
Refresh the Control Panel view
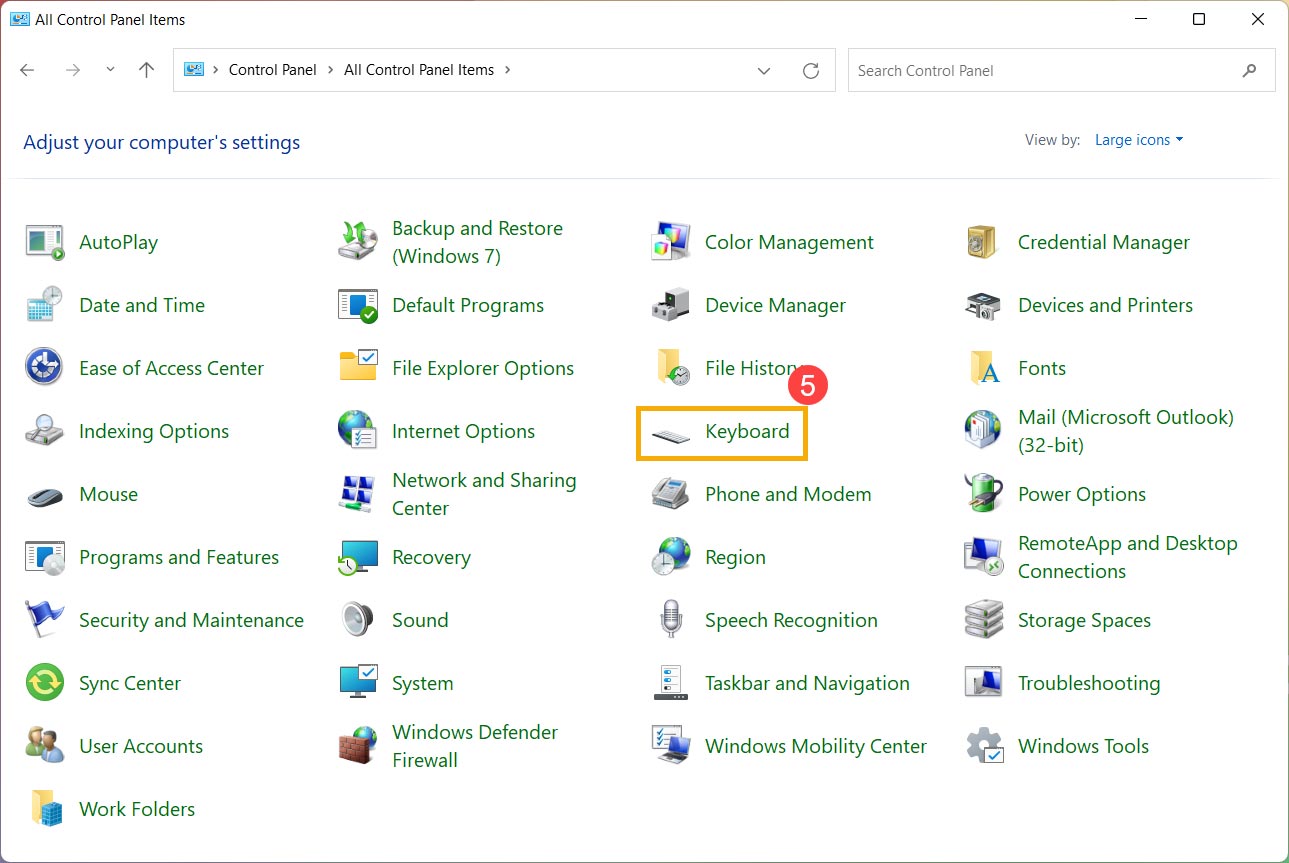(x=811, y=71)
